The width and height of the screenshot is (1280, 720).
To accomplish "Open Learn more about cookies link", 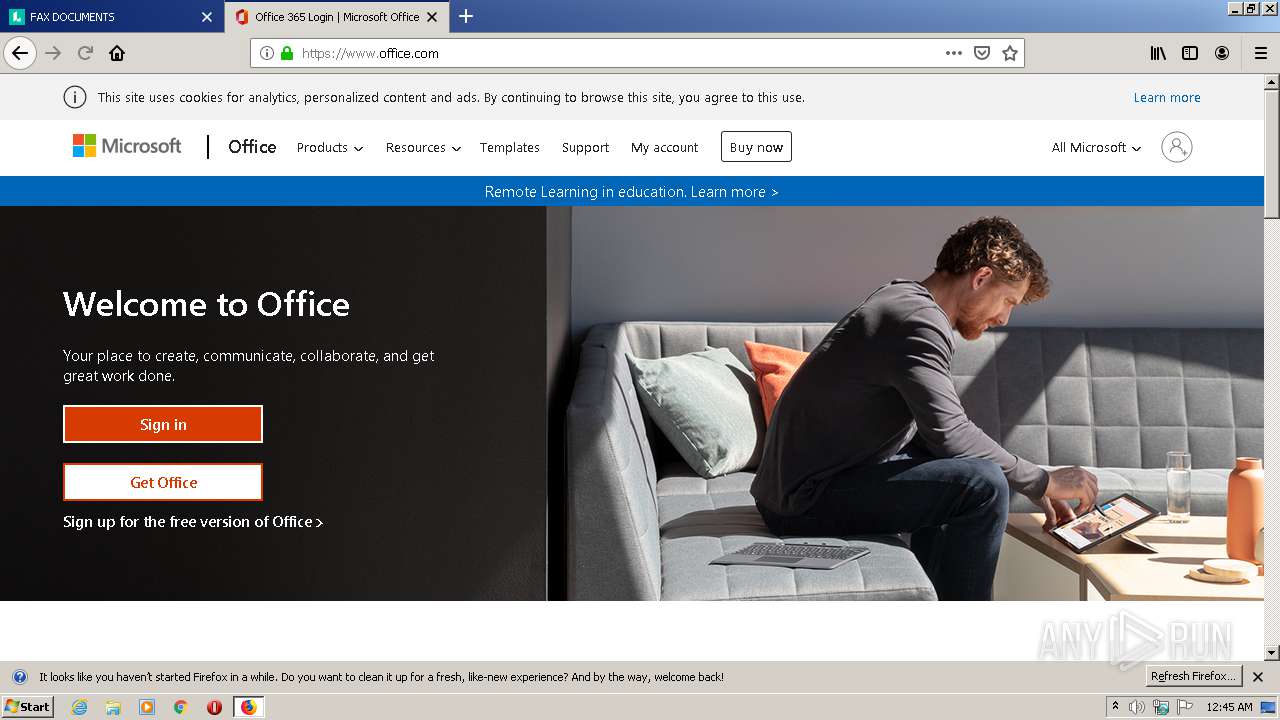I will (1167, 97).
